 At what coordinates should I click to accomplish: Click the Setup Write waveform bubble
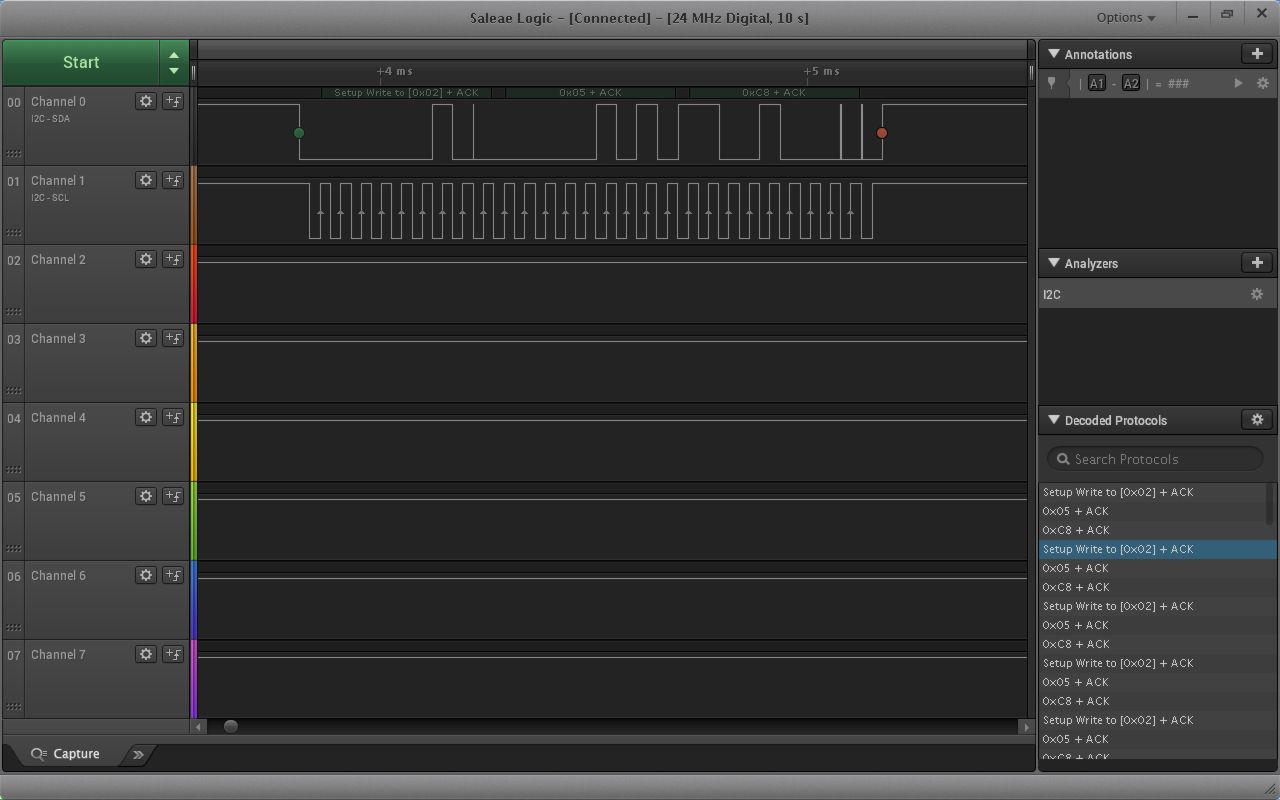(x=406, y=93)
